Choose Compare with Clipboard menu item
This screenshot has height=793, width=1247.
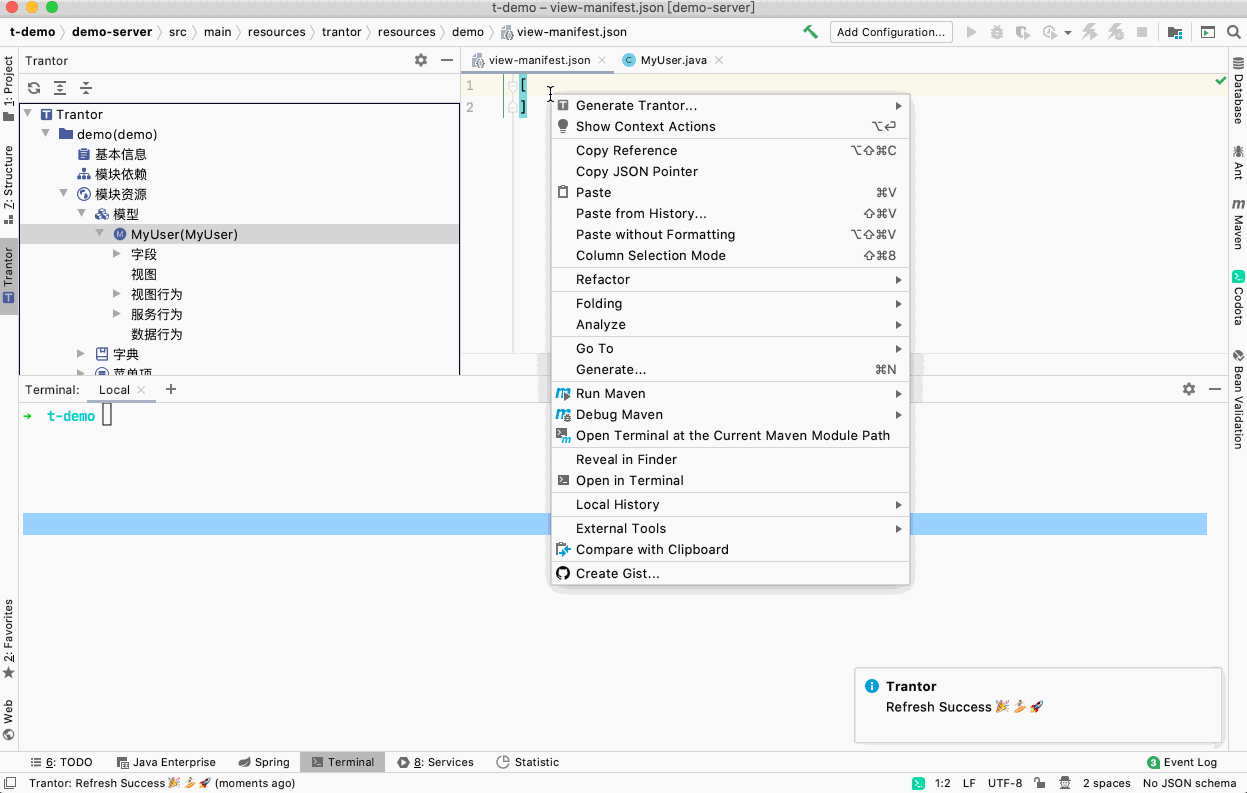coord(730,549)
